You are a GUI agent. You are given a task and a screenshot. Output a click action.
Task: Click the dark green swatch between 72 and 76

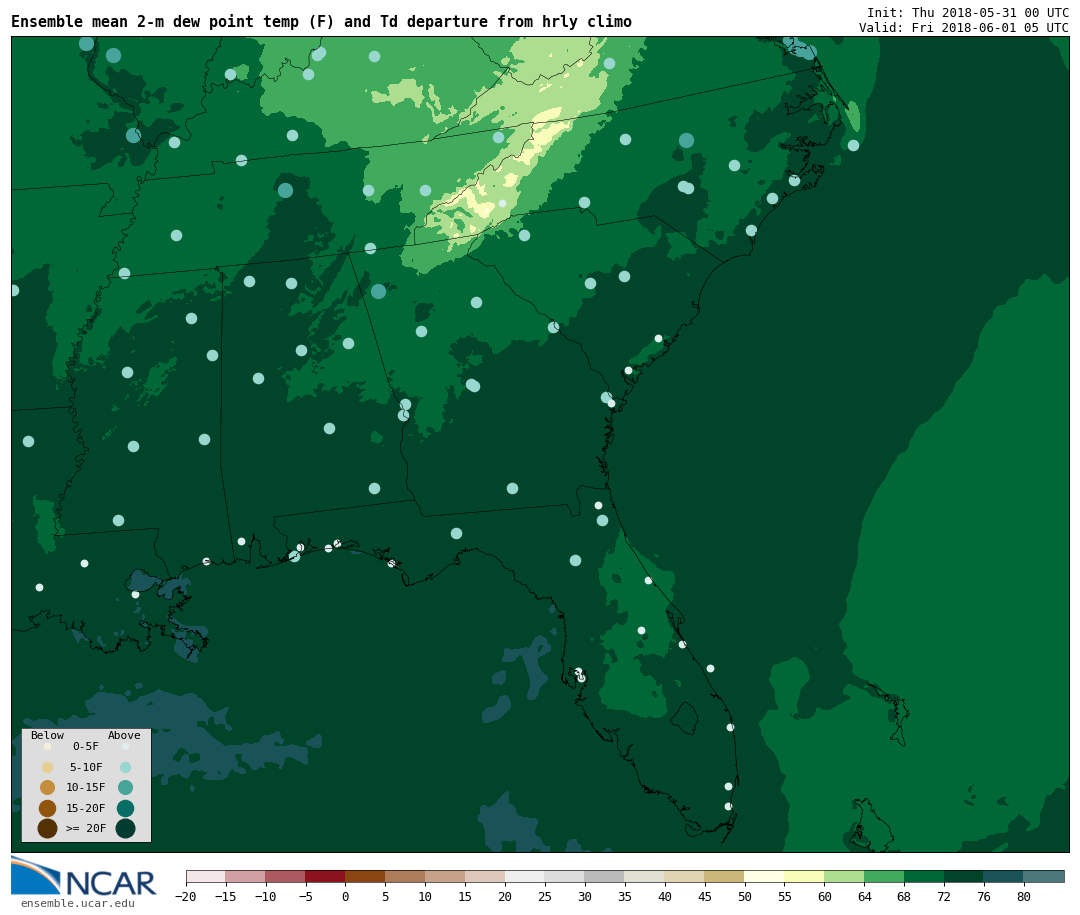click(x=964, y=876)
